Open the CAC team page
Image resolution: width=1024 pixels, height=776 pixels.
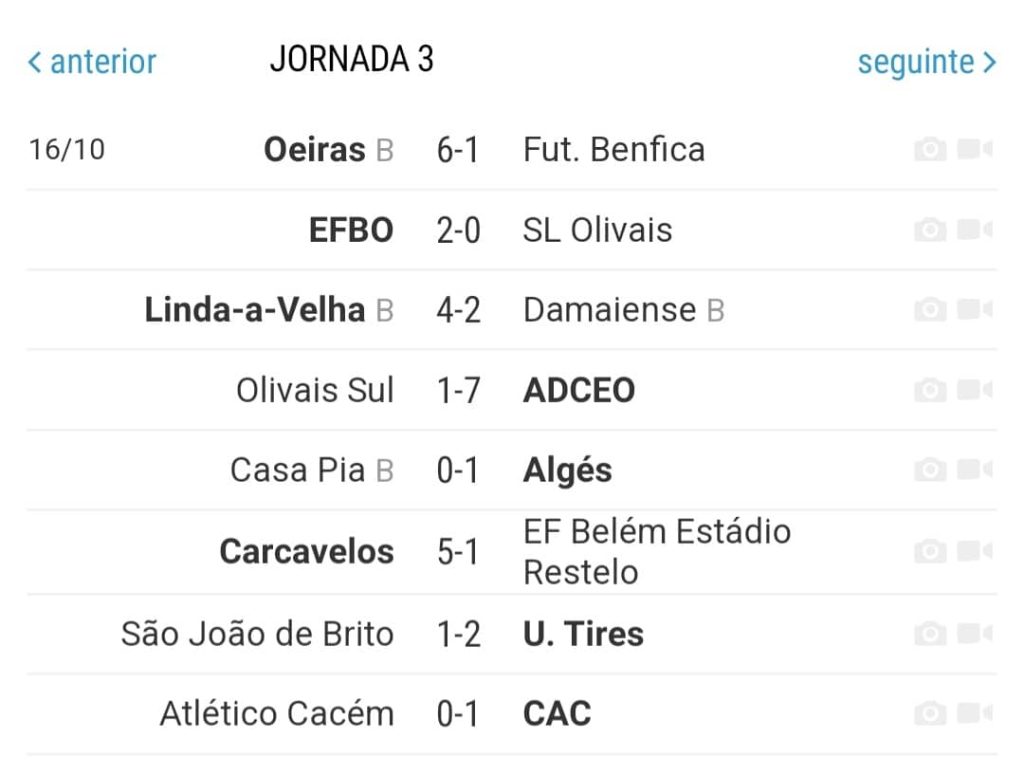(557, 713)
